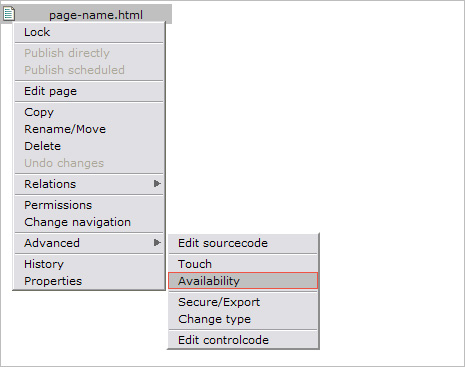
Task: Choose Edit sourcecode in the submenu
Action: (x=243, y=243)
